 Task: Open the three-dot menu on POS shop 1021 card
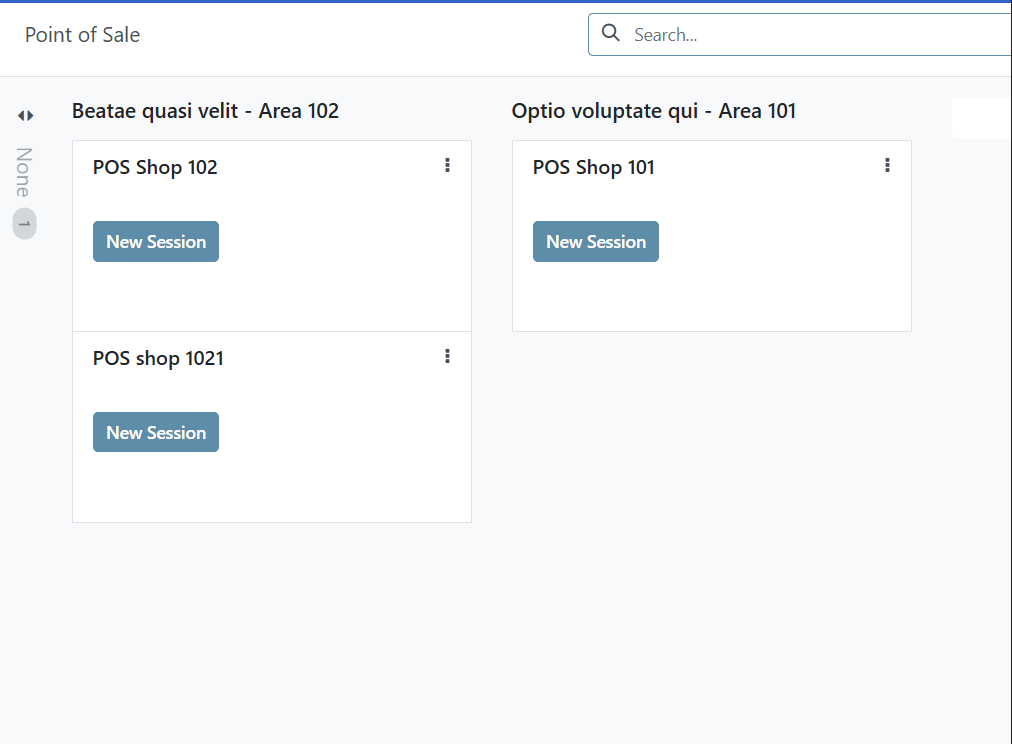pos(447,356)
